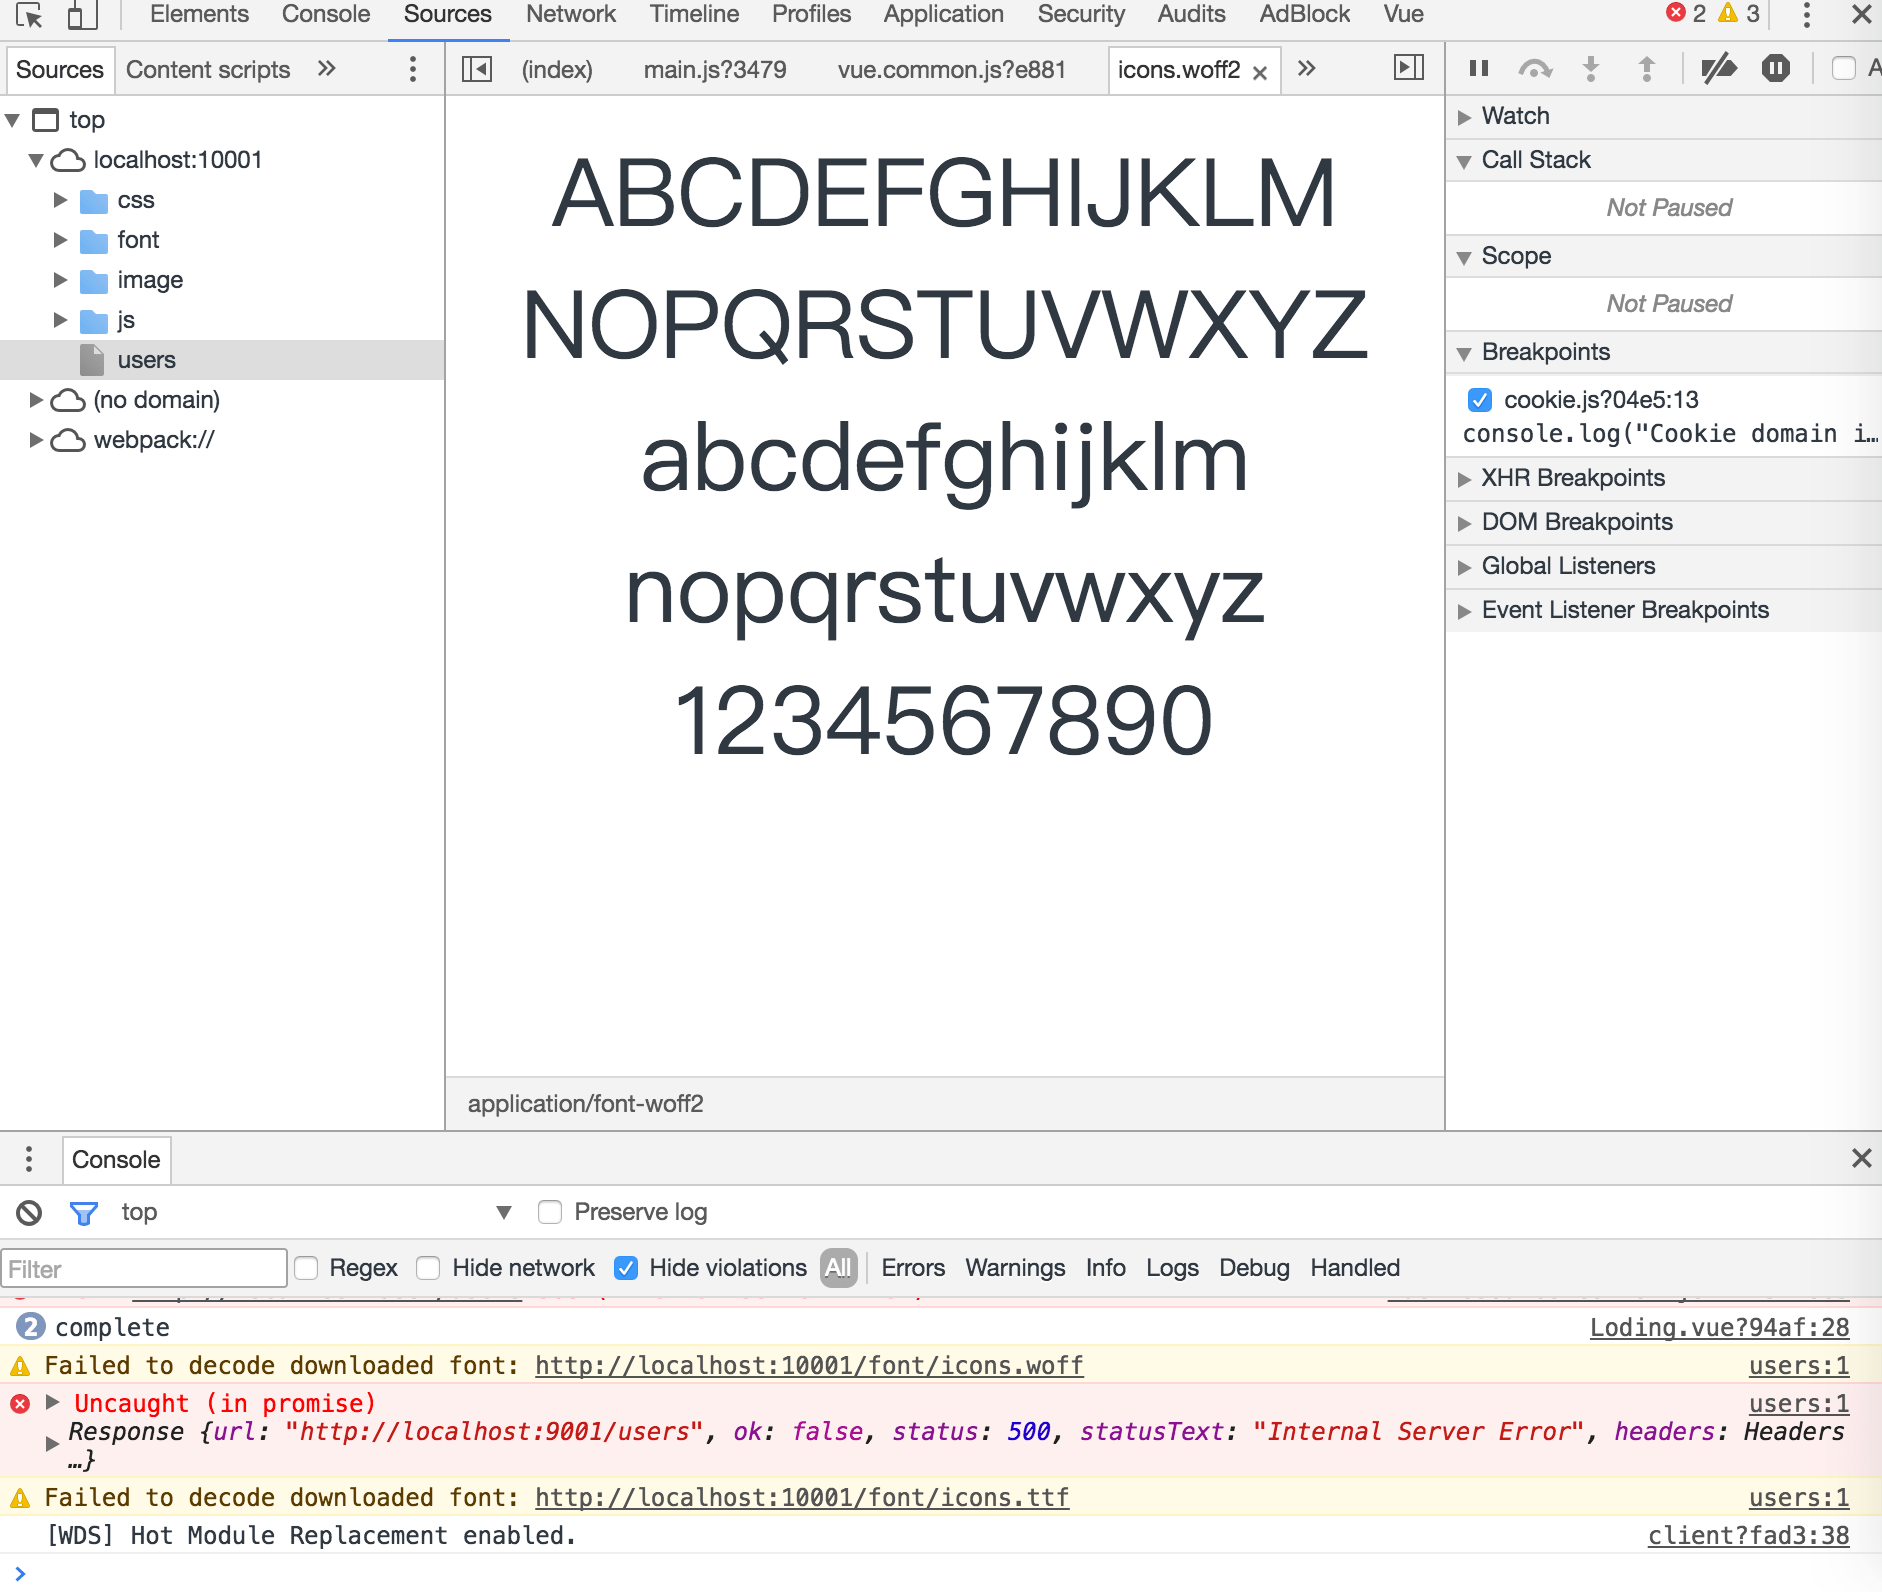Collapse the localhost:10001 tree node
This screenshot has width=1882, height=1592.
click(36, 160)
